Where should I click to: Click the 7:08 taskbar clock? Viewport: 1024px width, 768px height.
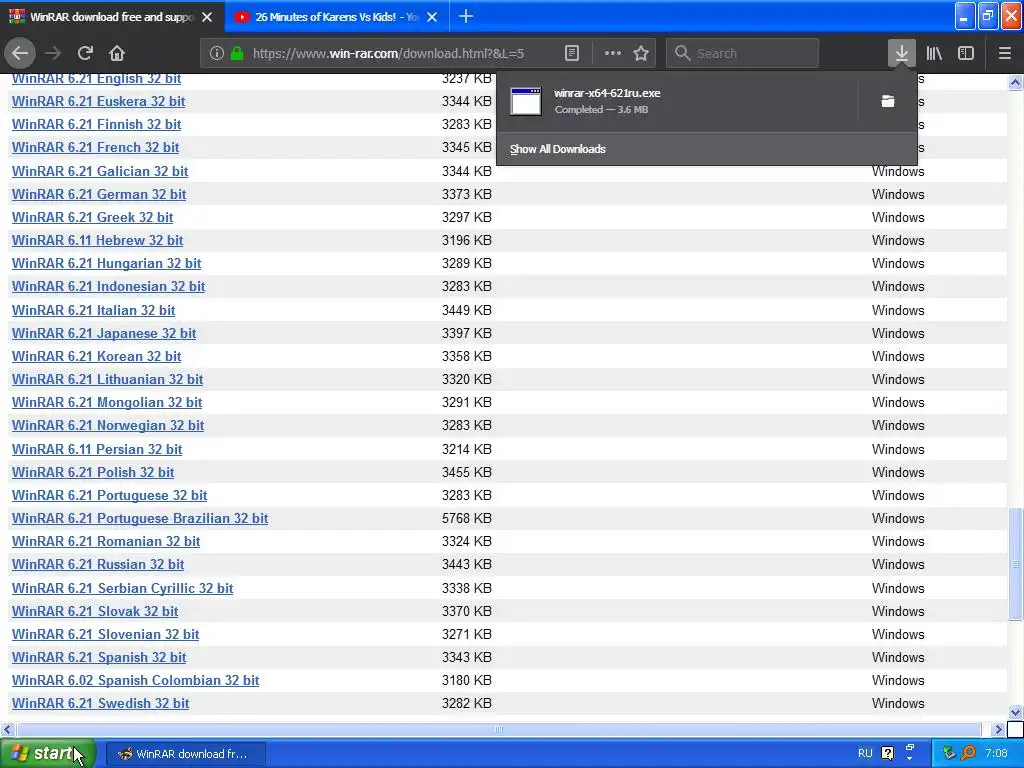coord(996,753)
